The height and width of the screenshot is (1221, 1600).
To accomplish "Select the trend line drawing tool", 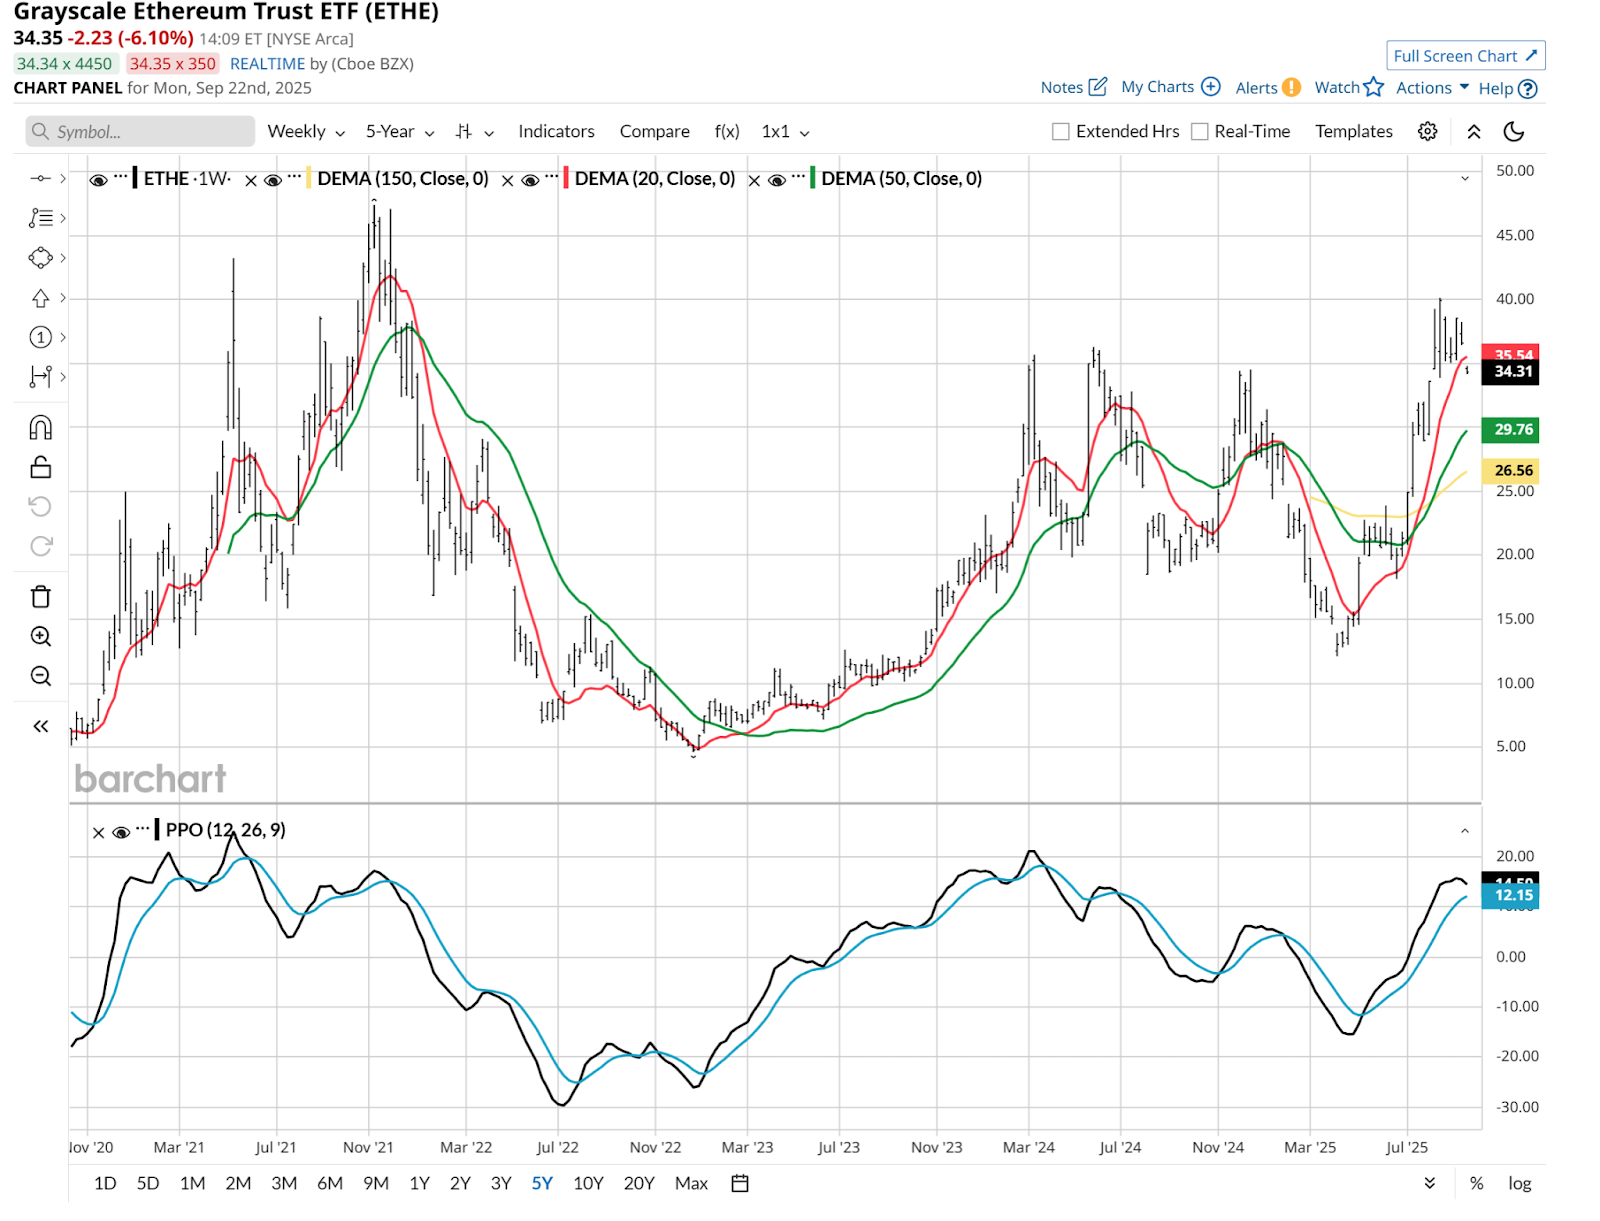I will coord(40,178).
